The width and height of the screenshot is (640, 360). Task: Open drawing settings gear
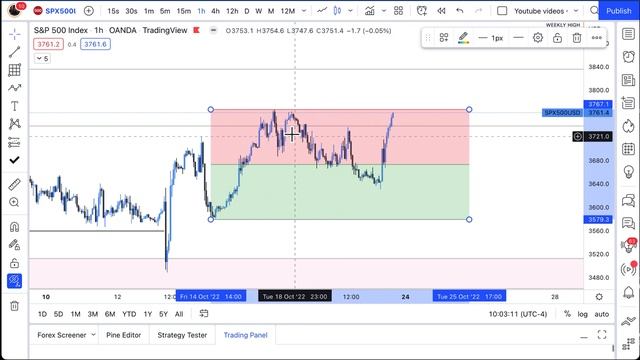[x=538, y=38]
